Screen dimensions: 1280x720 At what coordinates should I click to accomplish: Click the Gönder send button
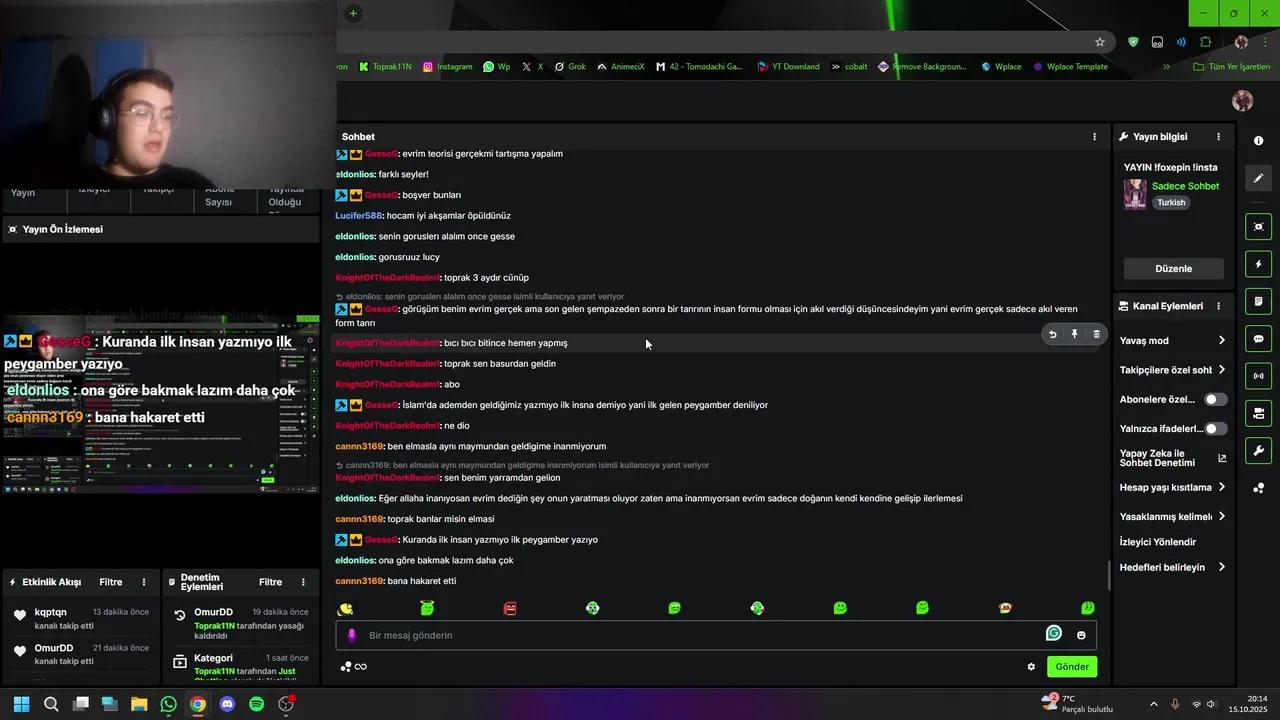tap(1072, 667)
